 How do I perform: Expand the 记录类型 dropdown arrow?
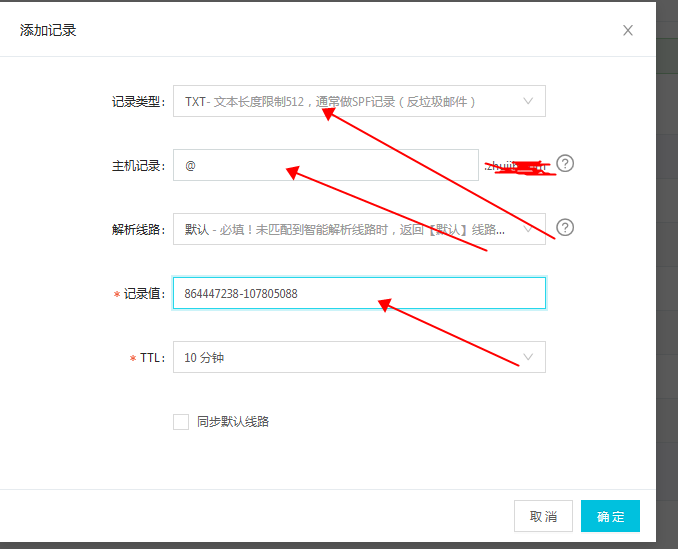528,101
